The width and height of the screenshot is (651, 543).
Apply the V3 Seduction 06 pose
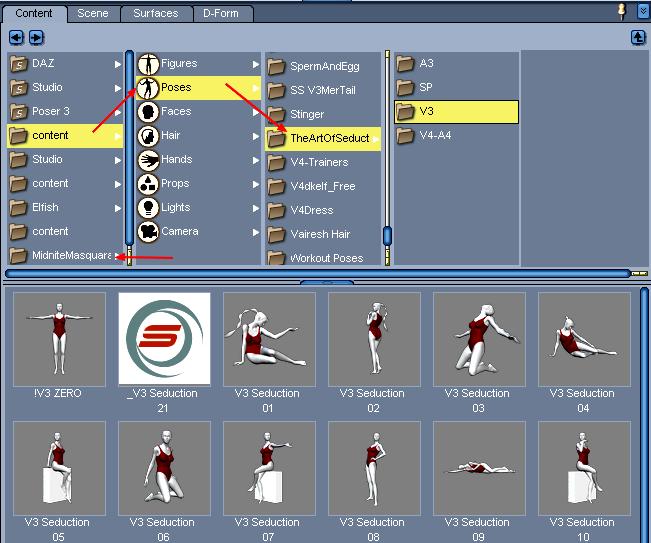tap(164, 468)
